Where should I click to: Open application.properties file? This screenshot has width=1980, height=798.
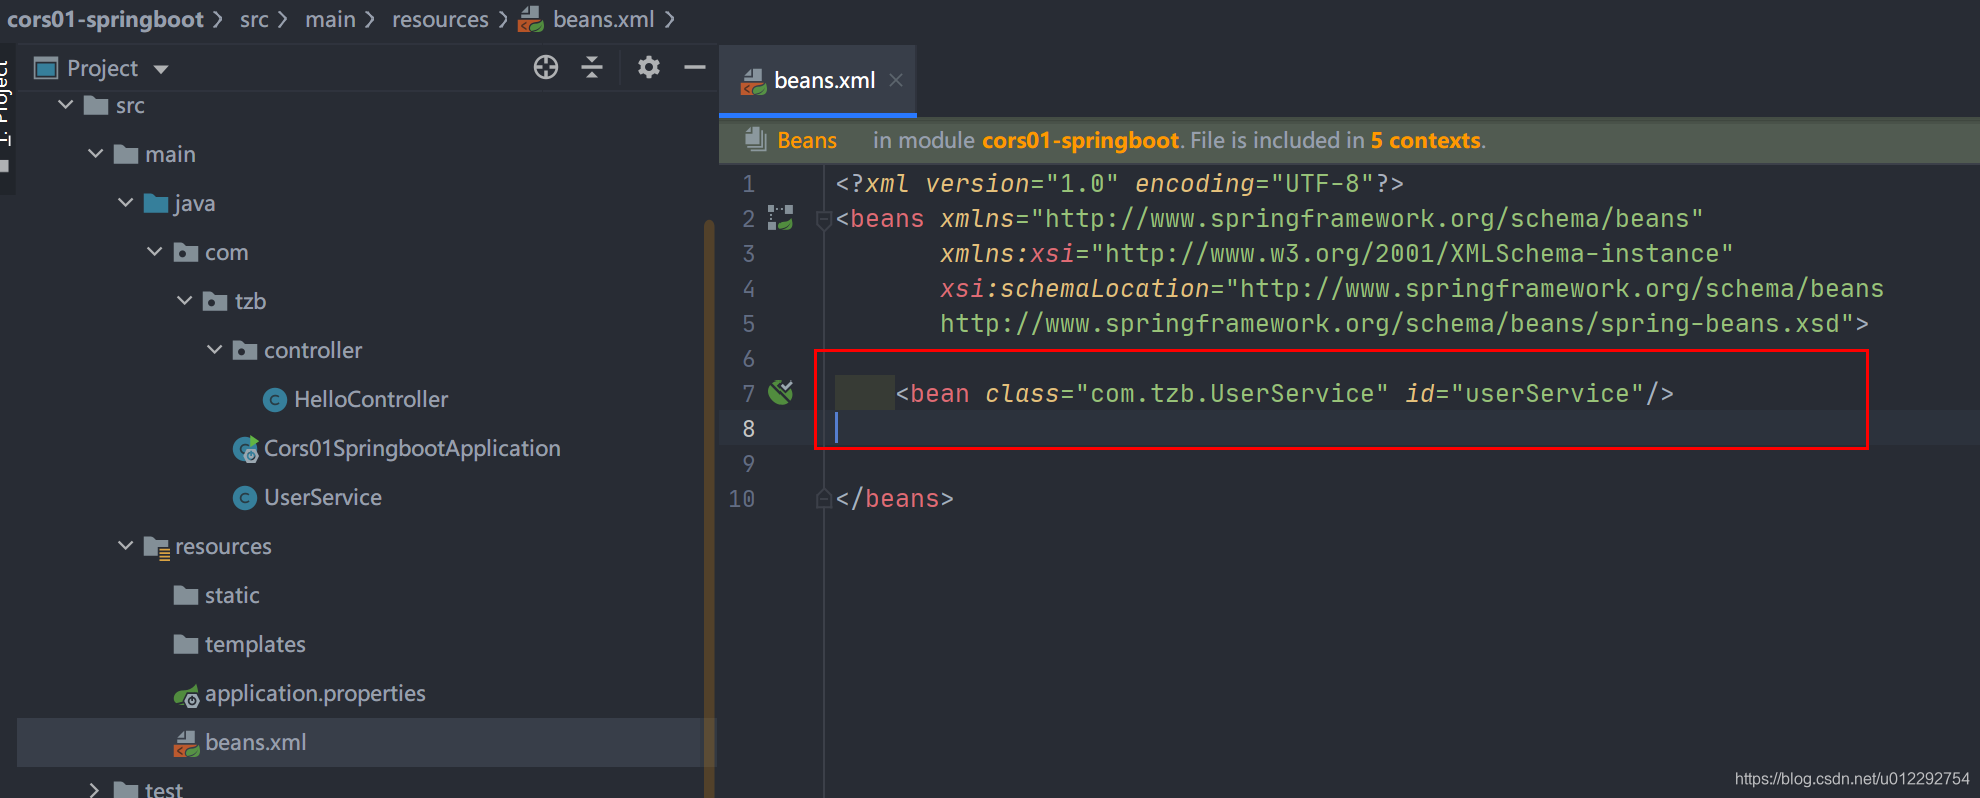tap(315, 693)
